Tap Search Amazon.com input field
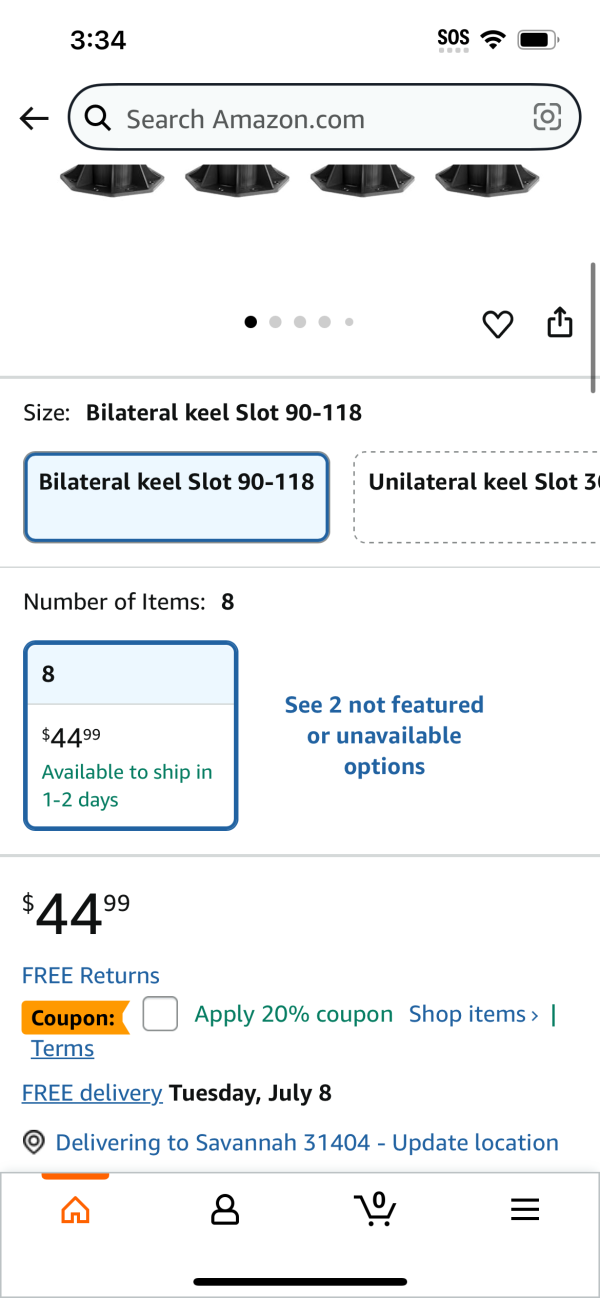The width and height of the screenshot is (600, 1298). coord(324,118)
